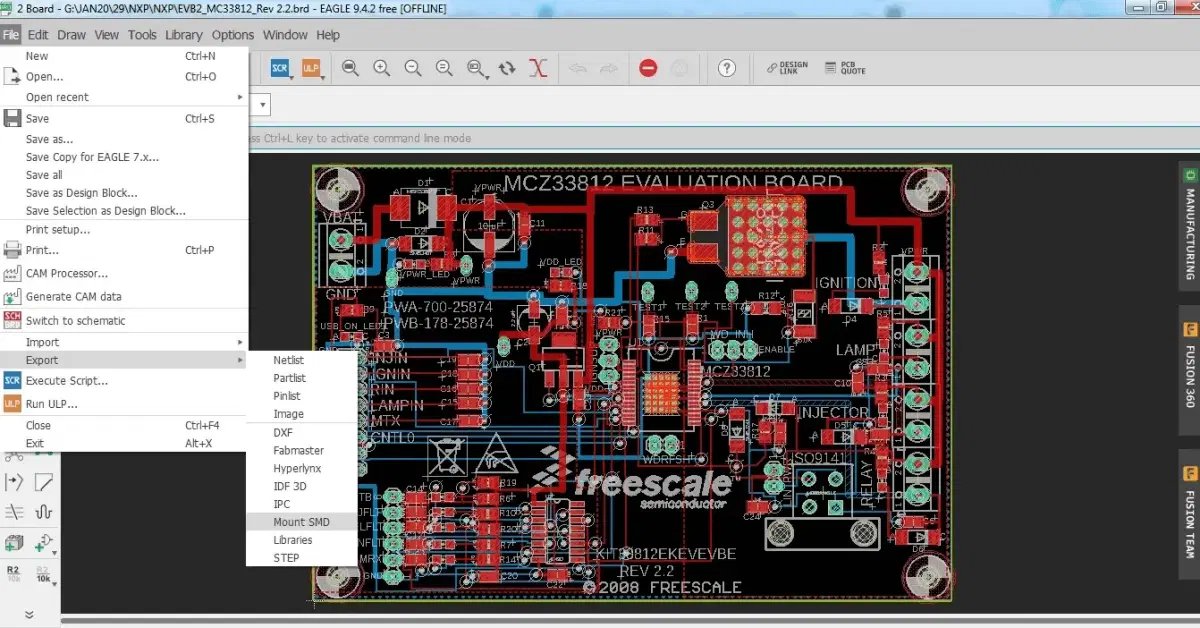Click Switch to schematic

(x=124, y=320)
